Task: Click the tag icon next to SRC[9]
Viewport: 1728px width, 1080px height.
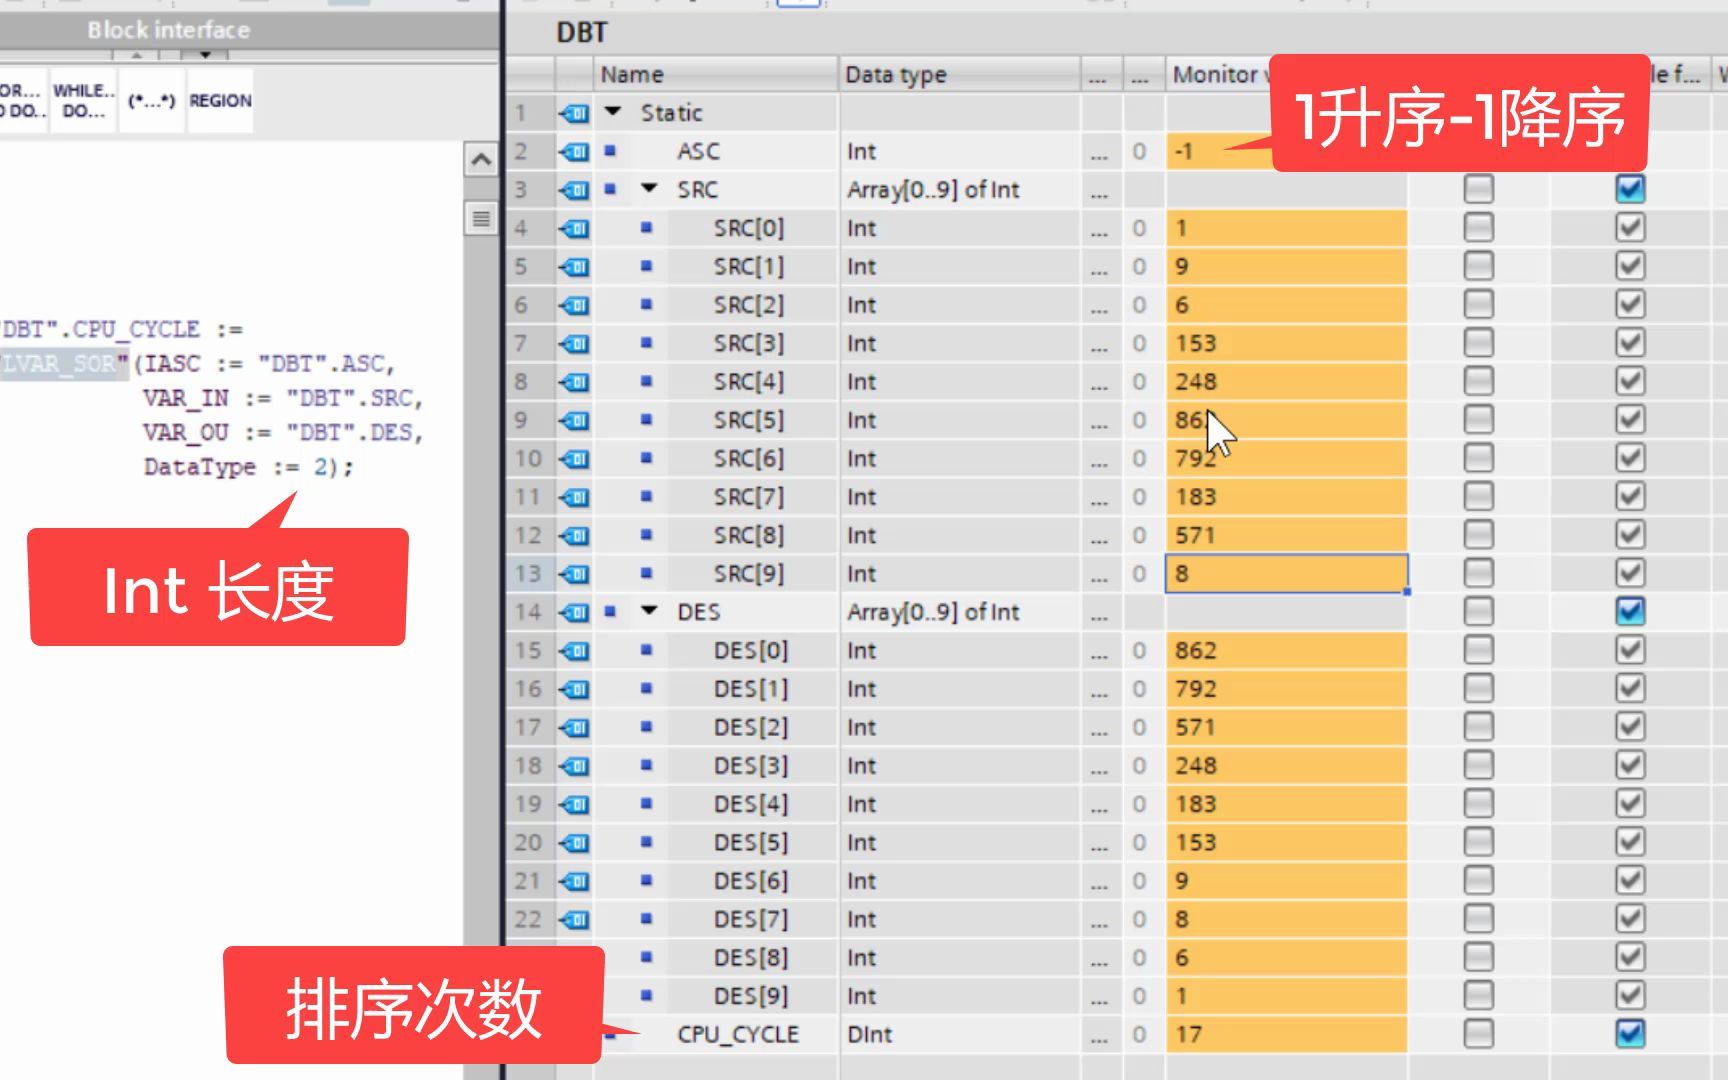Action: [575, 573]
